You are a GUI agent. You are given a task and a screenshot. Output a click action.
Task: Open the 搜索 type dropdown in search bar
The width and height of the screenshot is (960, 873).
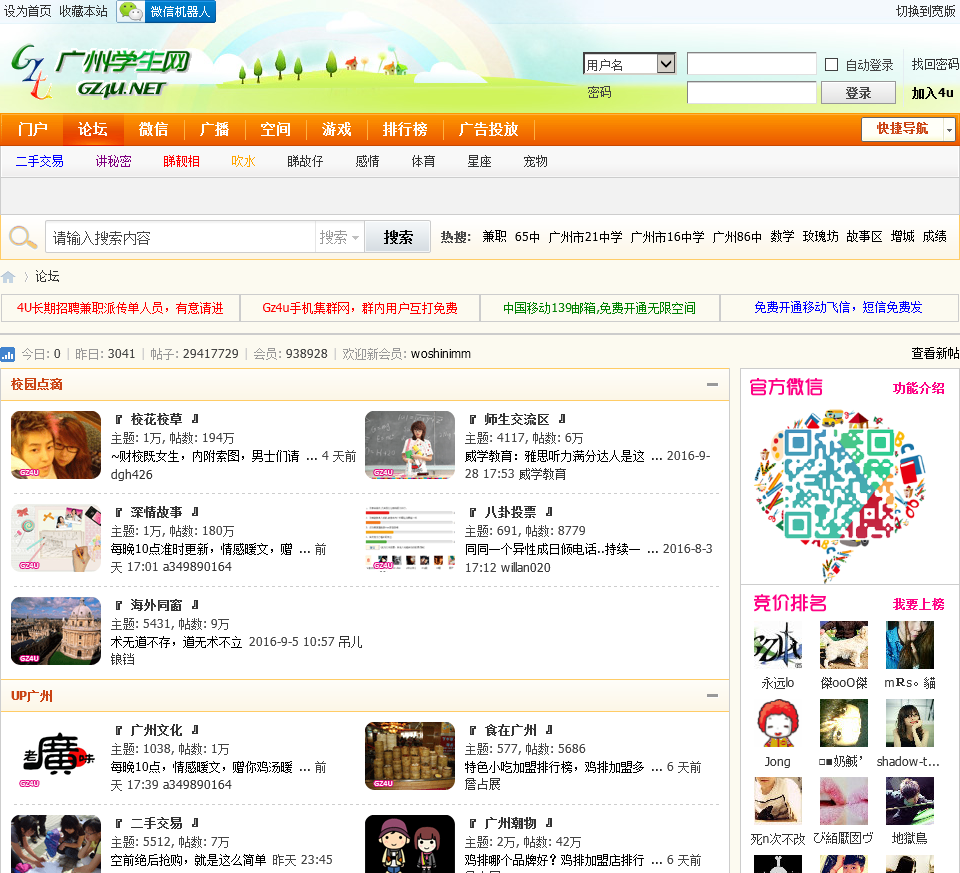click(339, 237)
